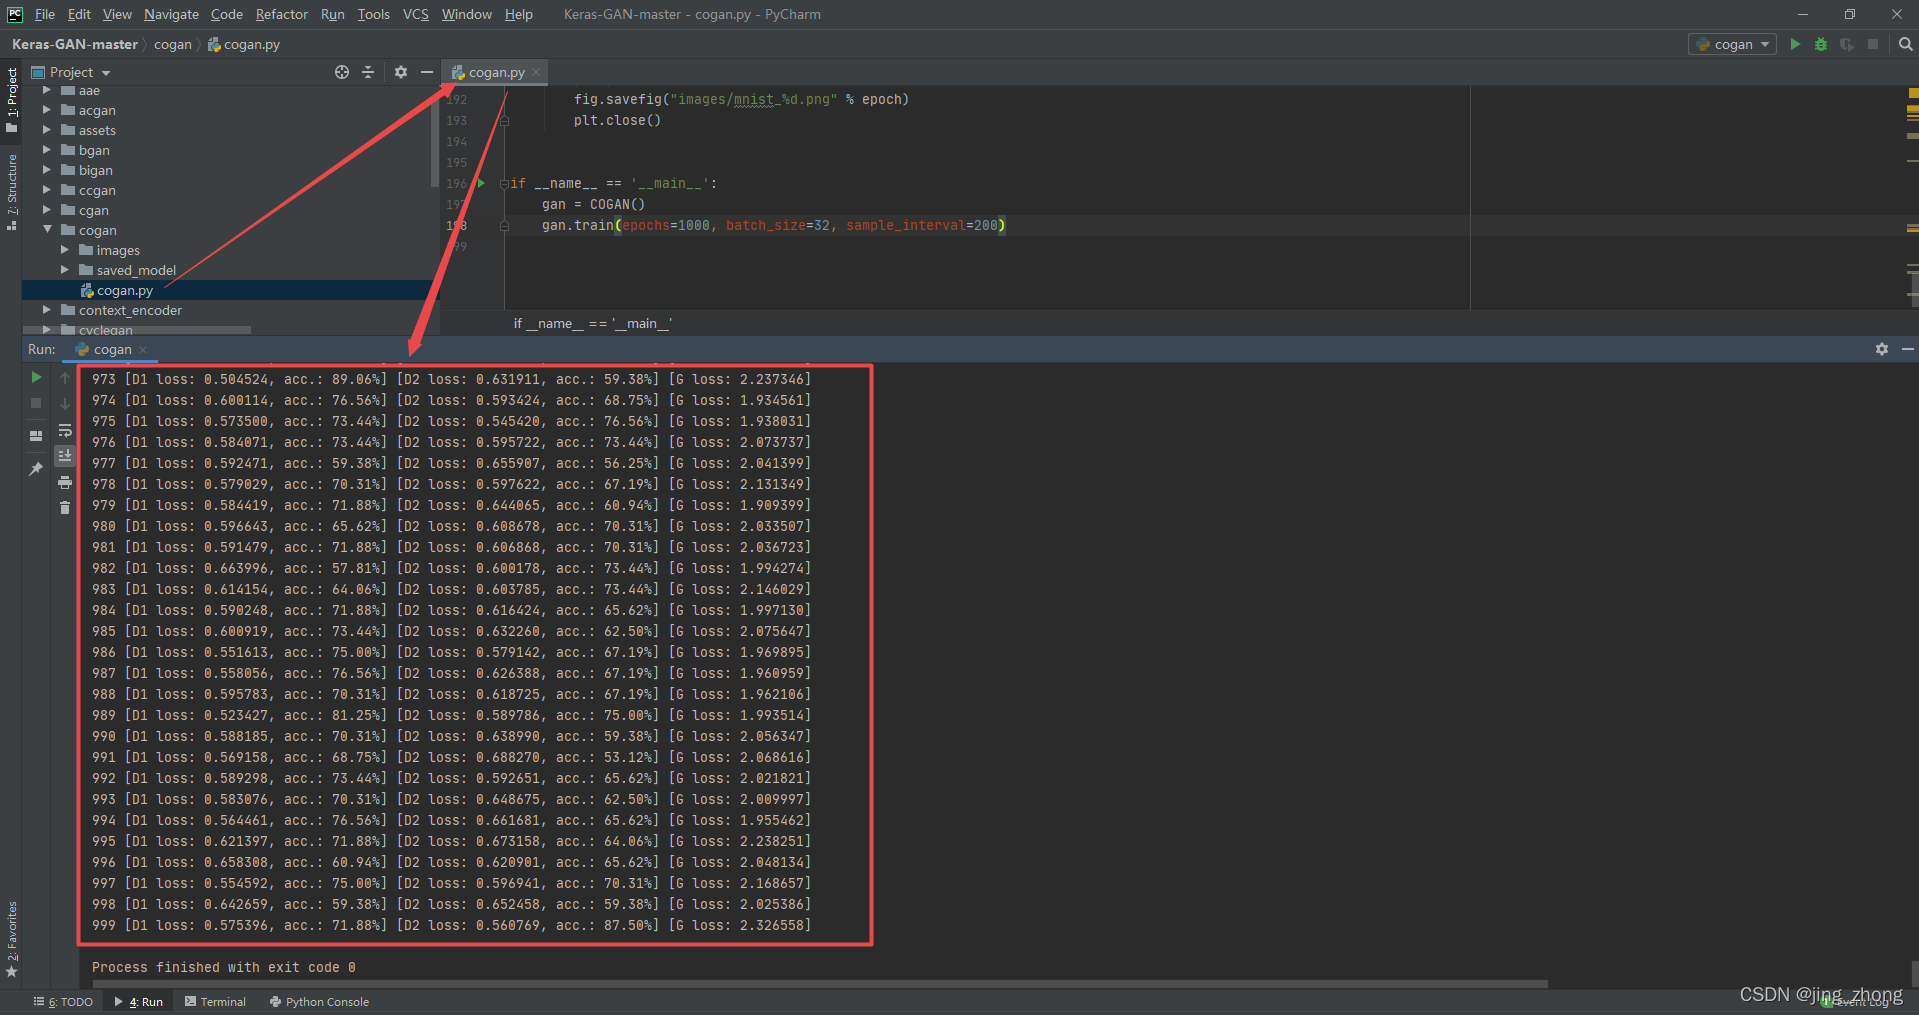Open the Terminal tool window
This screenshot has height=1015, width=1919.
coord(216,1001)
